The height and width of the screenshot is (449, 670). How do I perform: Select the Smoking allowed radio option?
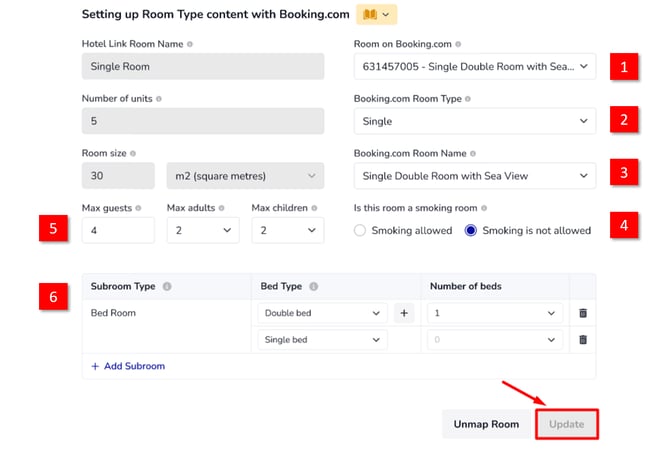pyautogui.click(x=361, y=230)
